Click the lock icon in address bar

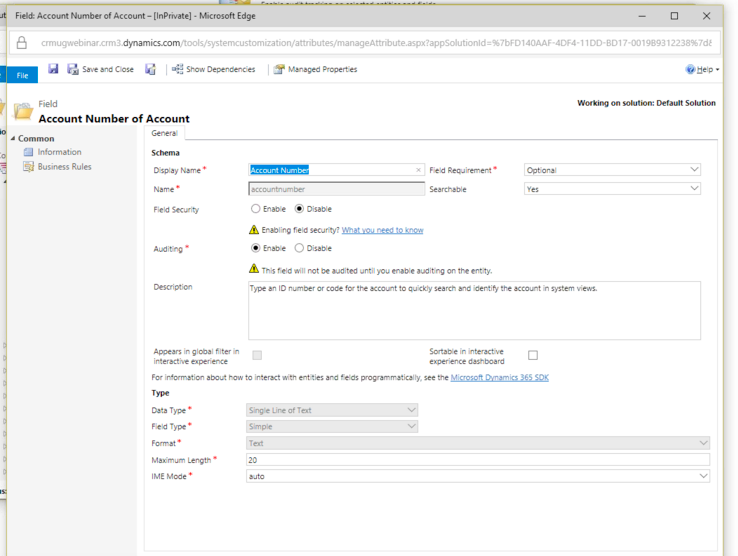click(22, 43)
